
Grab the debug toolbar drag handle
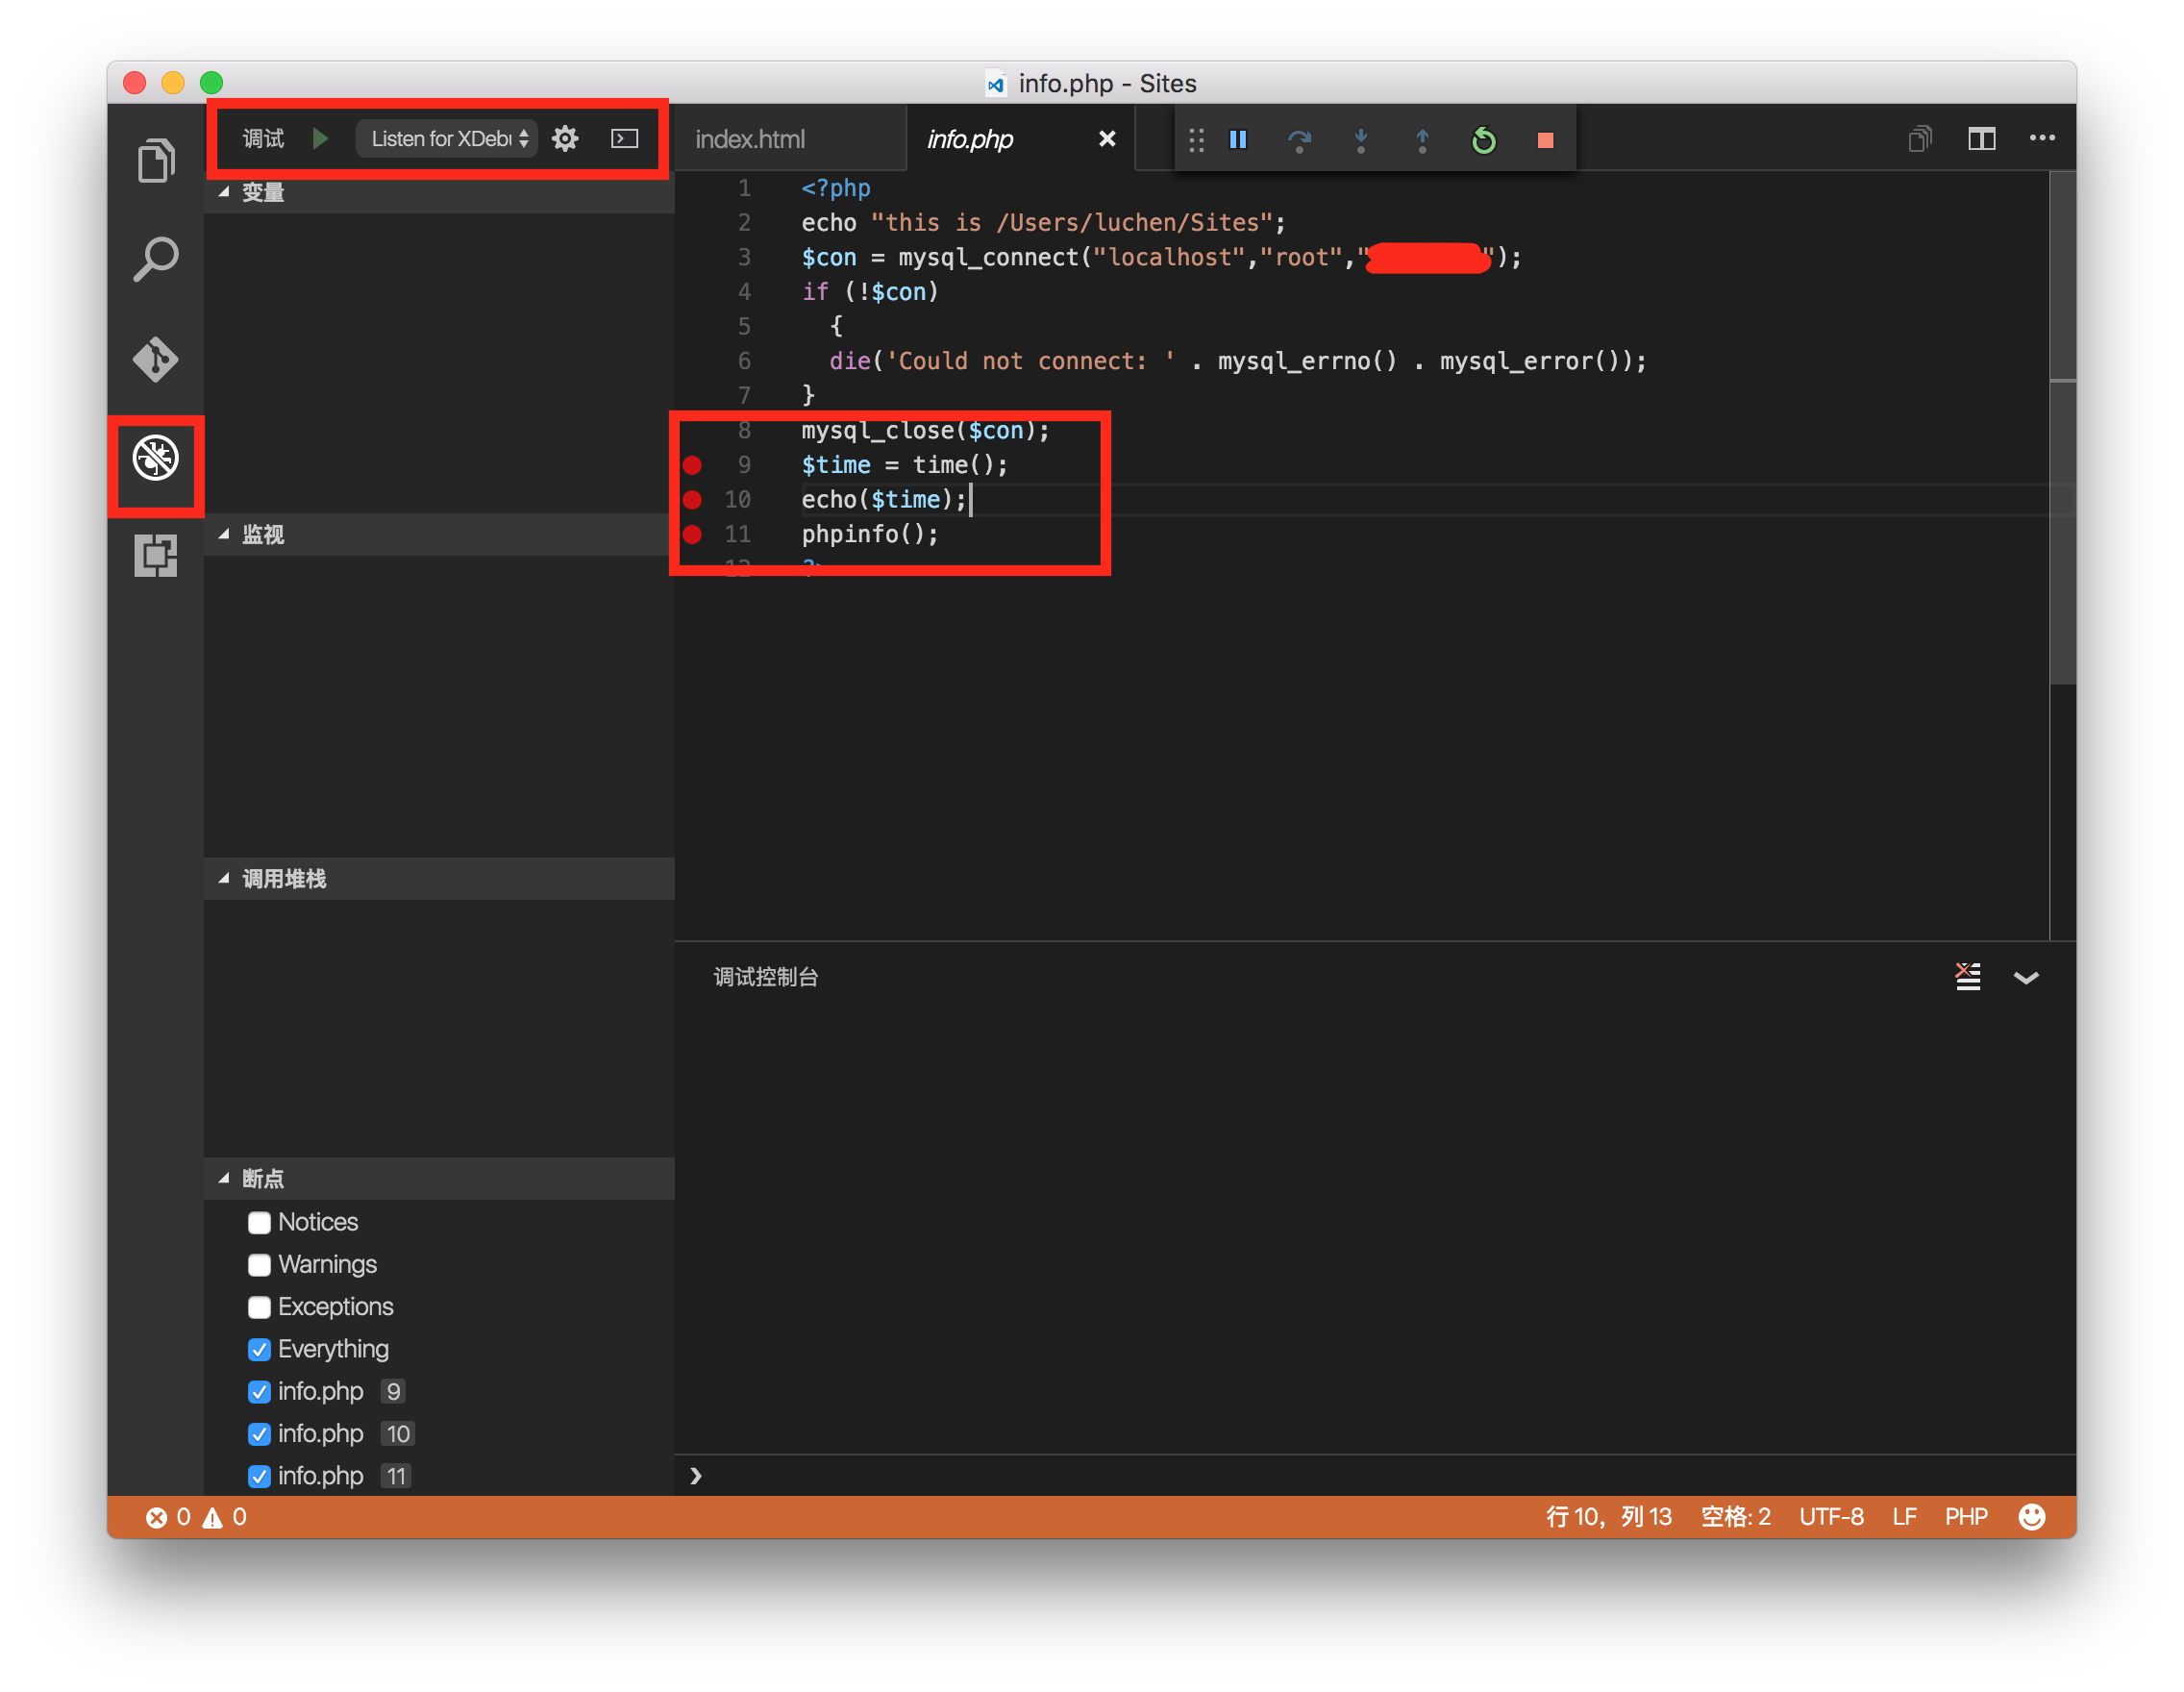[x=1196, y=140]
